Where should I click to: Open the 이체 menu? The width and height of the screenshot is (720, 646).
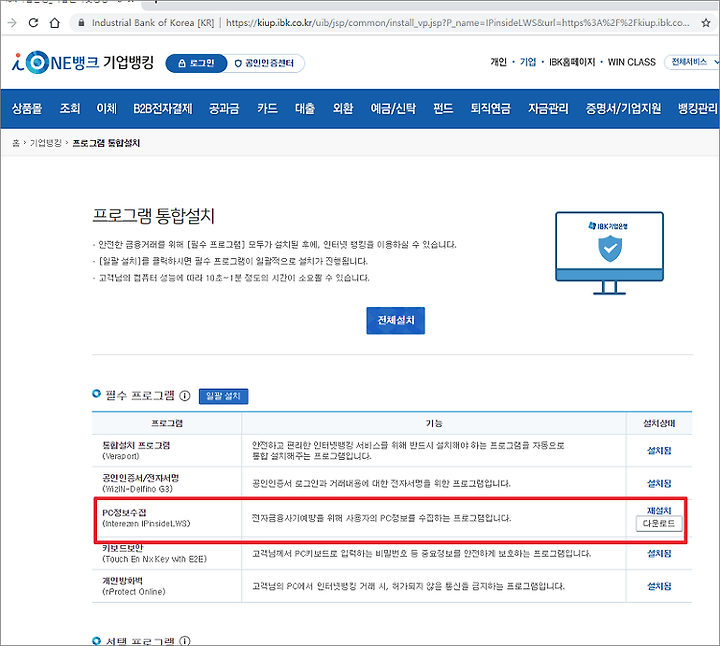pyautogui.click(x=107, y=109)
